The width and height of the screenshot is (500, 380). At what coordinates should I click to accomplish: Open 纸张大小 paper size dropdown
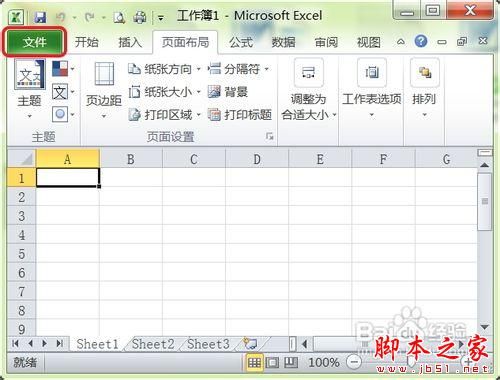click(x=165, y=92)
